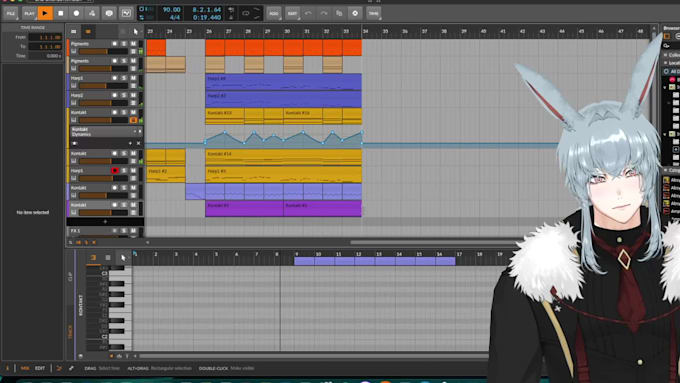The width and height of the screenshot is (680, 383).
Task: Toggle the clip launcher overdub icon
Action: 109,13
